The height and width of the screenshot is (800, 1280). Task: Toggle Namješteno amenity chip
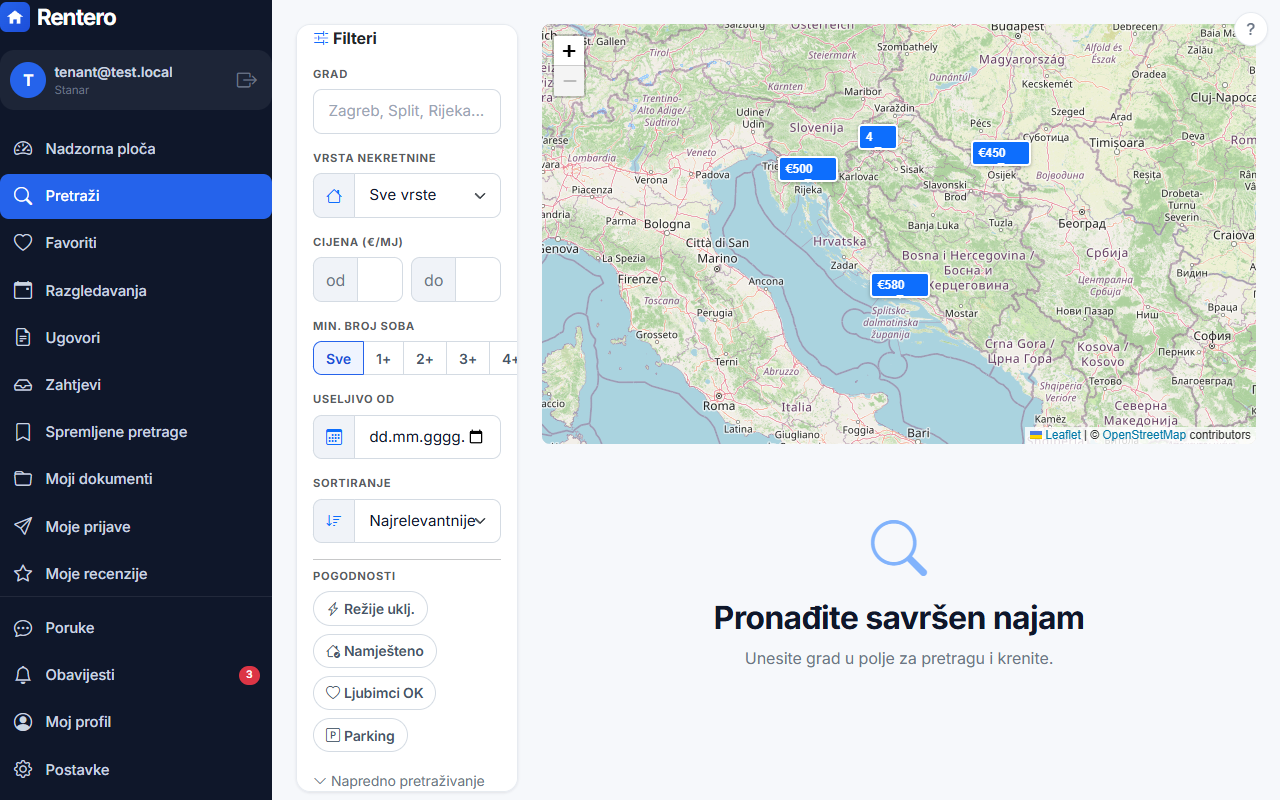375,651
